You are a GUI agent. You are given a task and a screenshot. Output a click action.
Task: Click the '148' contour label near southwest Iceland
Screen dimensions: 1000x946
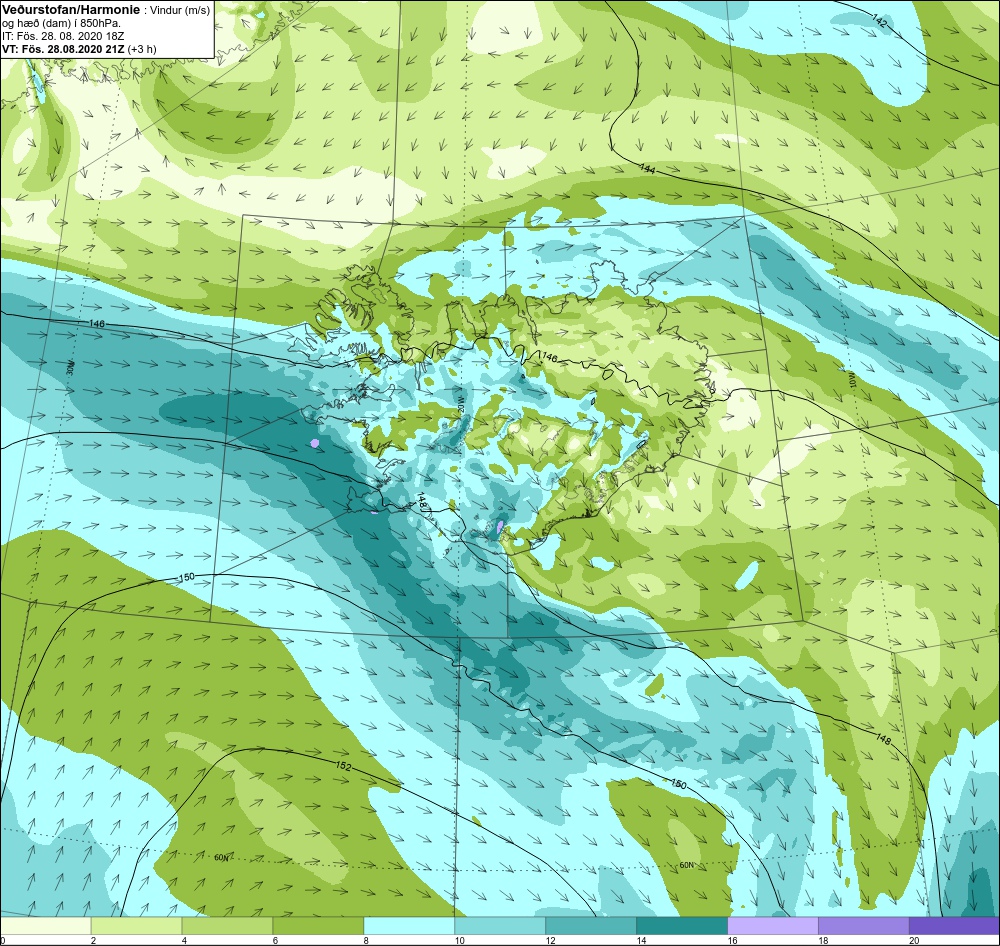422,502
